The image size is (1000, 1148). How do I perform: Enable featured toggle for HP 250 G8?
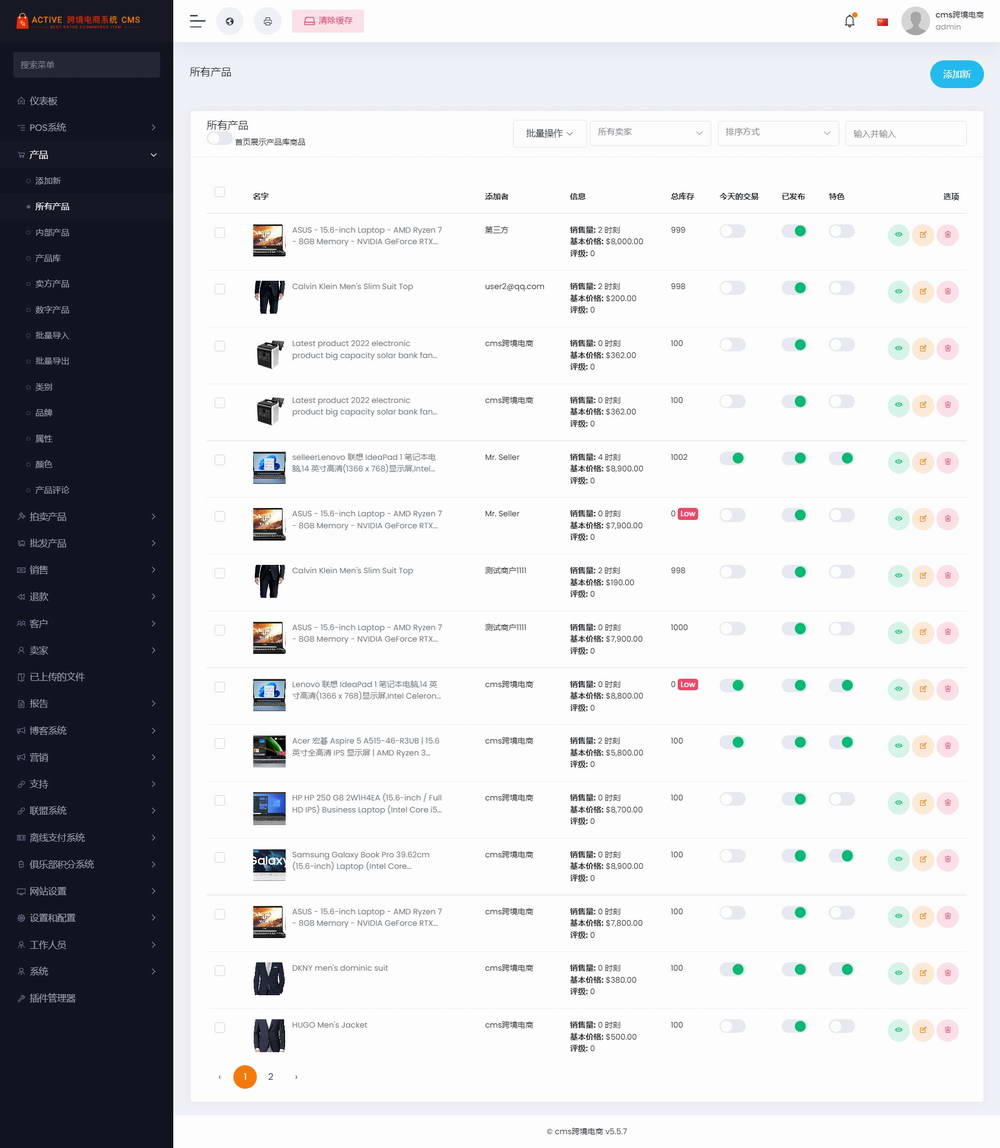[x=842, y=799]
